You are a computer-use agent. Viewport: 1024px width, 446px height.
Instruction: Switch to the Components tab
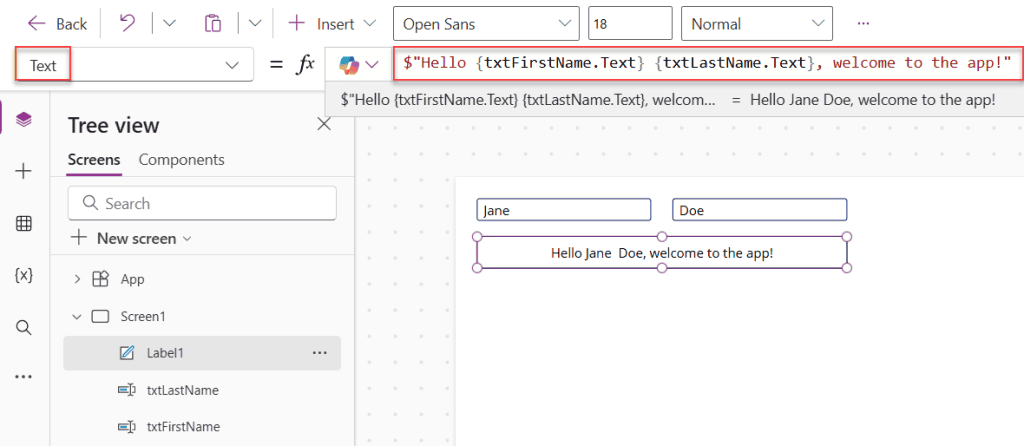[x=182, y=160]
